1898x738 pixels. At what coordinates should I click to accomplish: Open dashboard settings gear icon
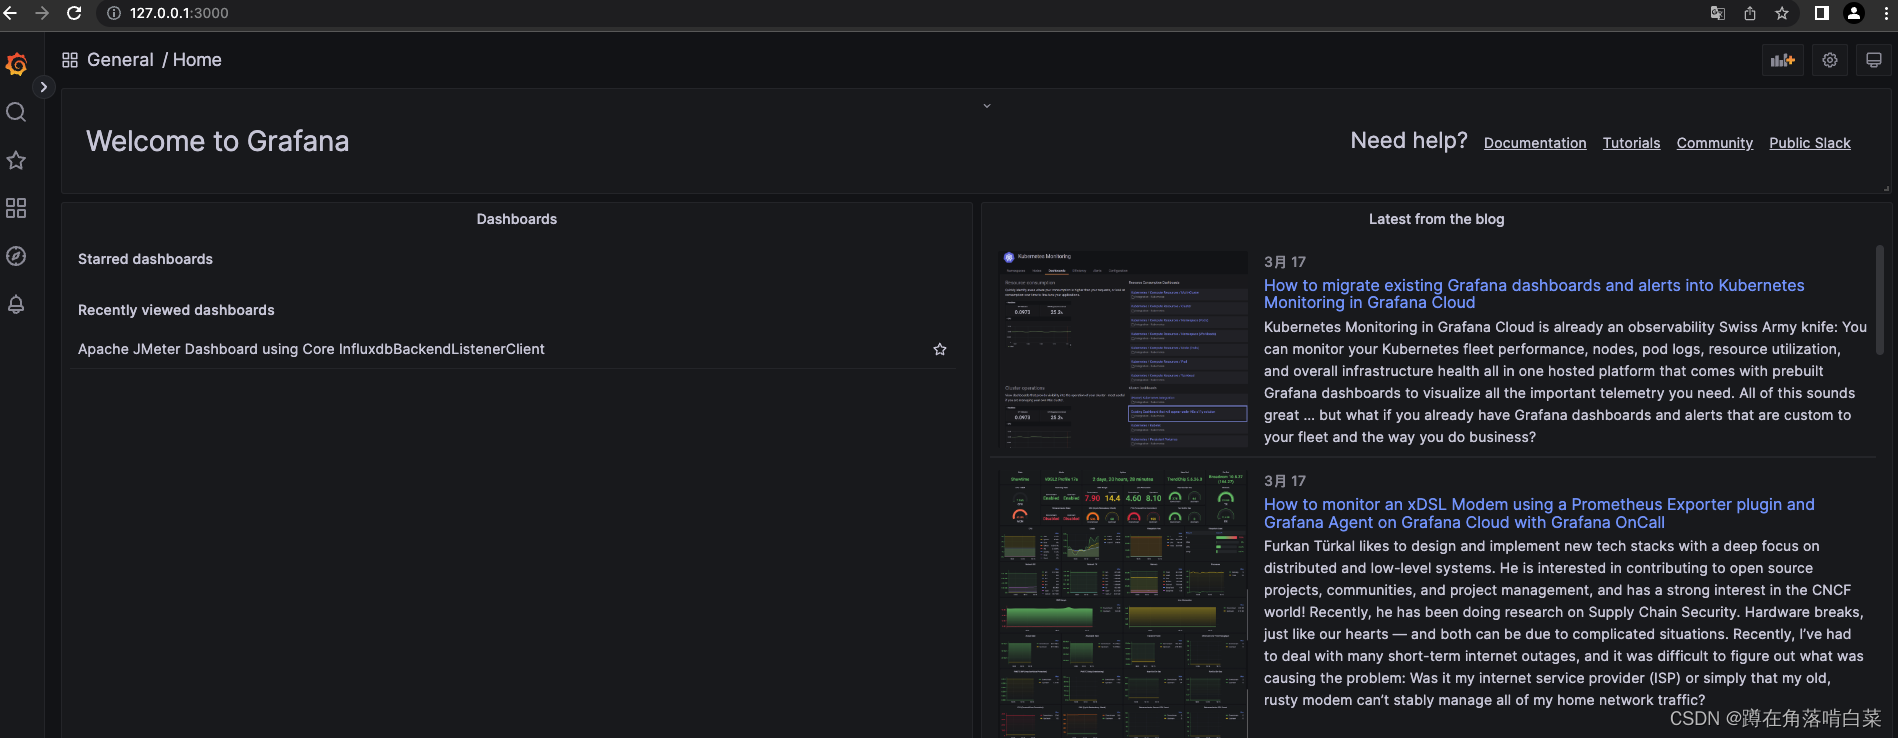tap(1830, 60)
